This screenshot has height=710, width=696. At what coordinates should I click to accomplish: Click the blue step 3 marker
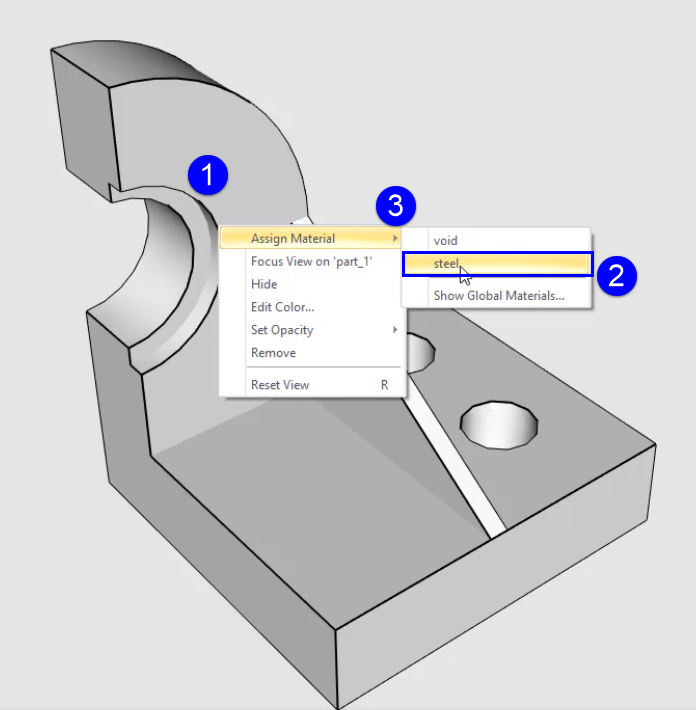click(x=396, y=206)
